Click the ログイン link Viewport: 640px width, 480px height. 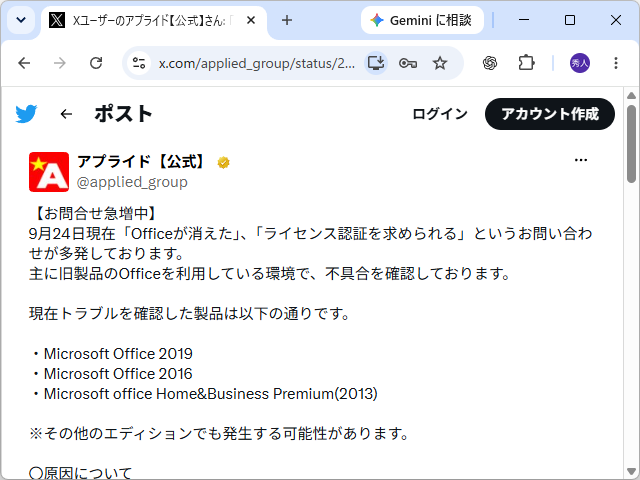tap(440, 114)
